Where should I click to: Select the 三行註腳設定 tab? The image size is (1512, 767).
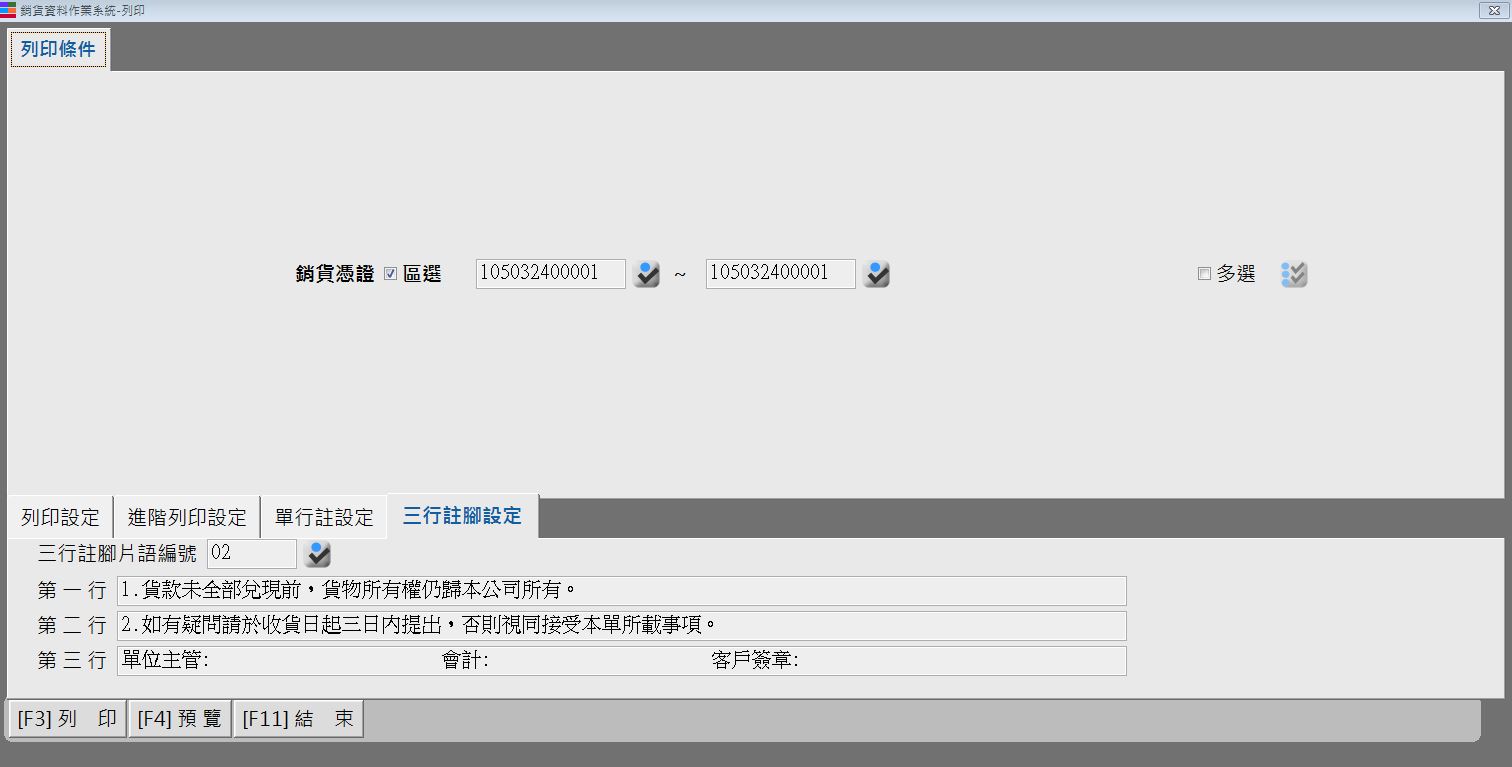[x=462, y=516]
